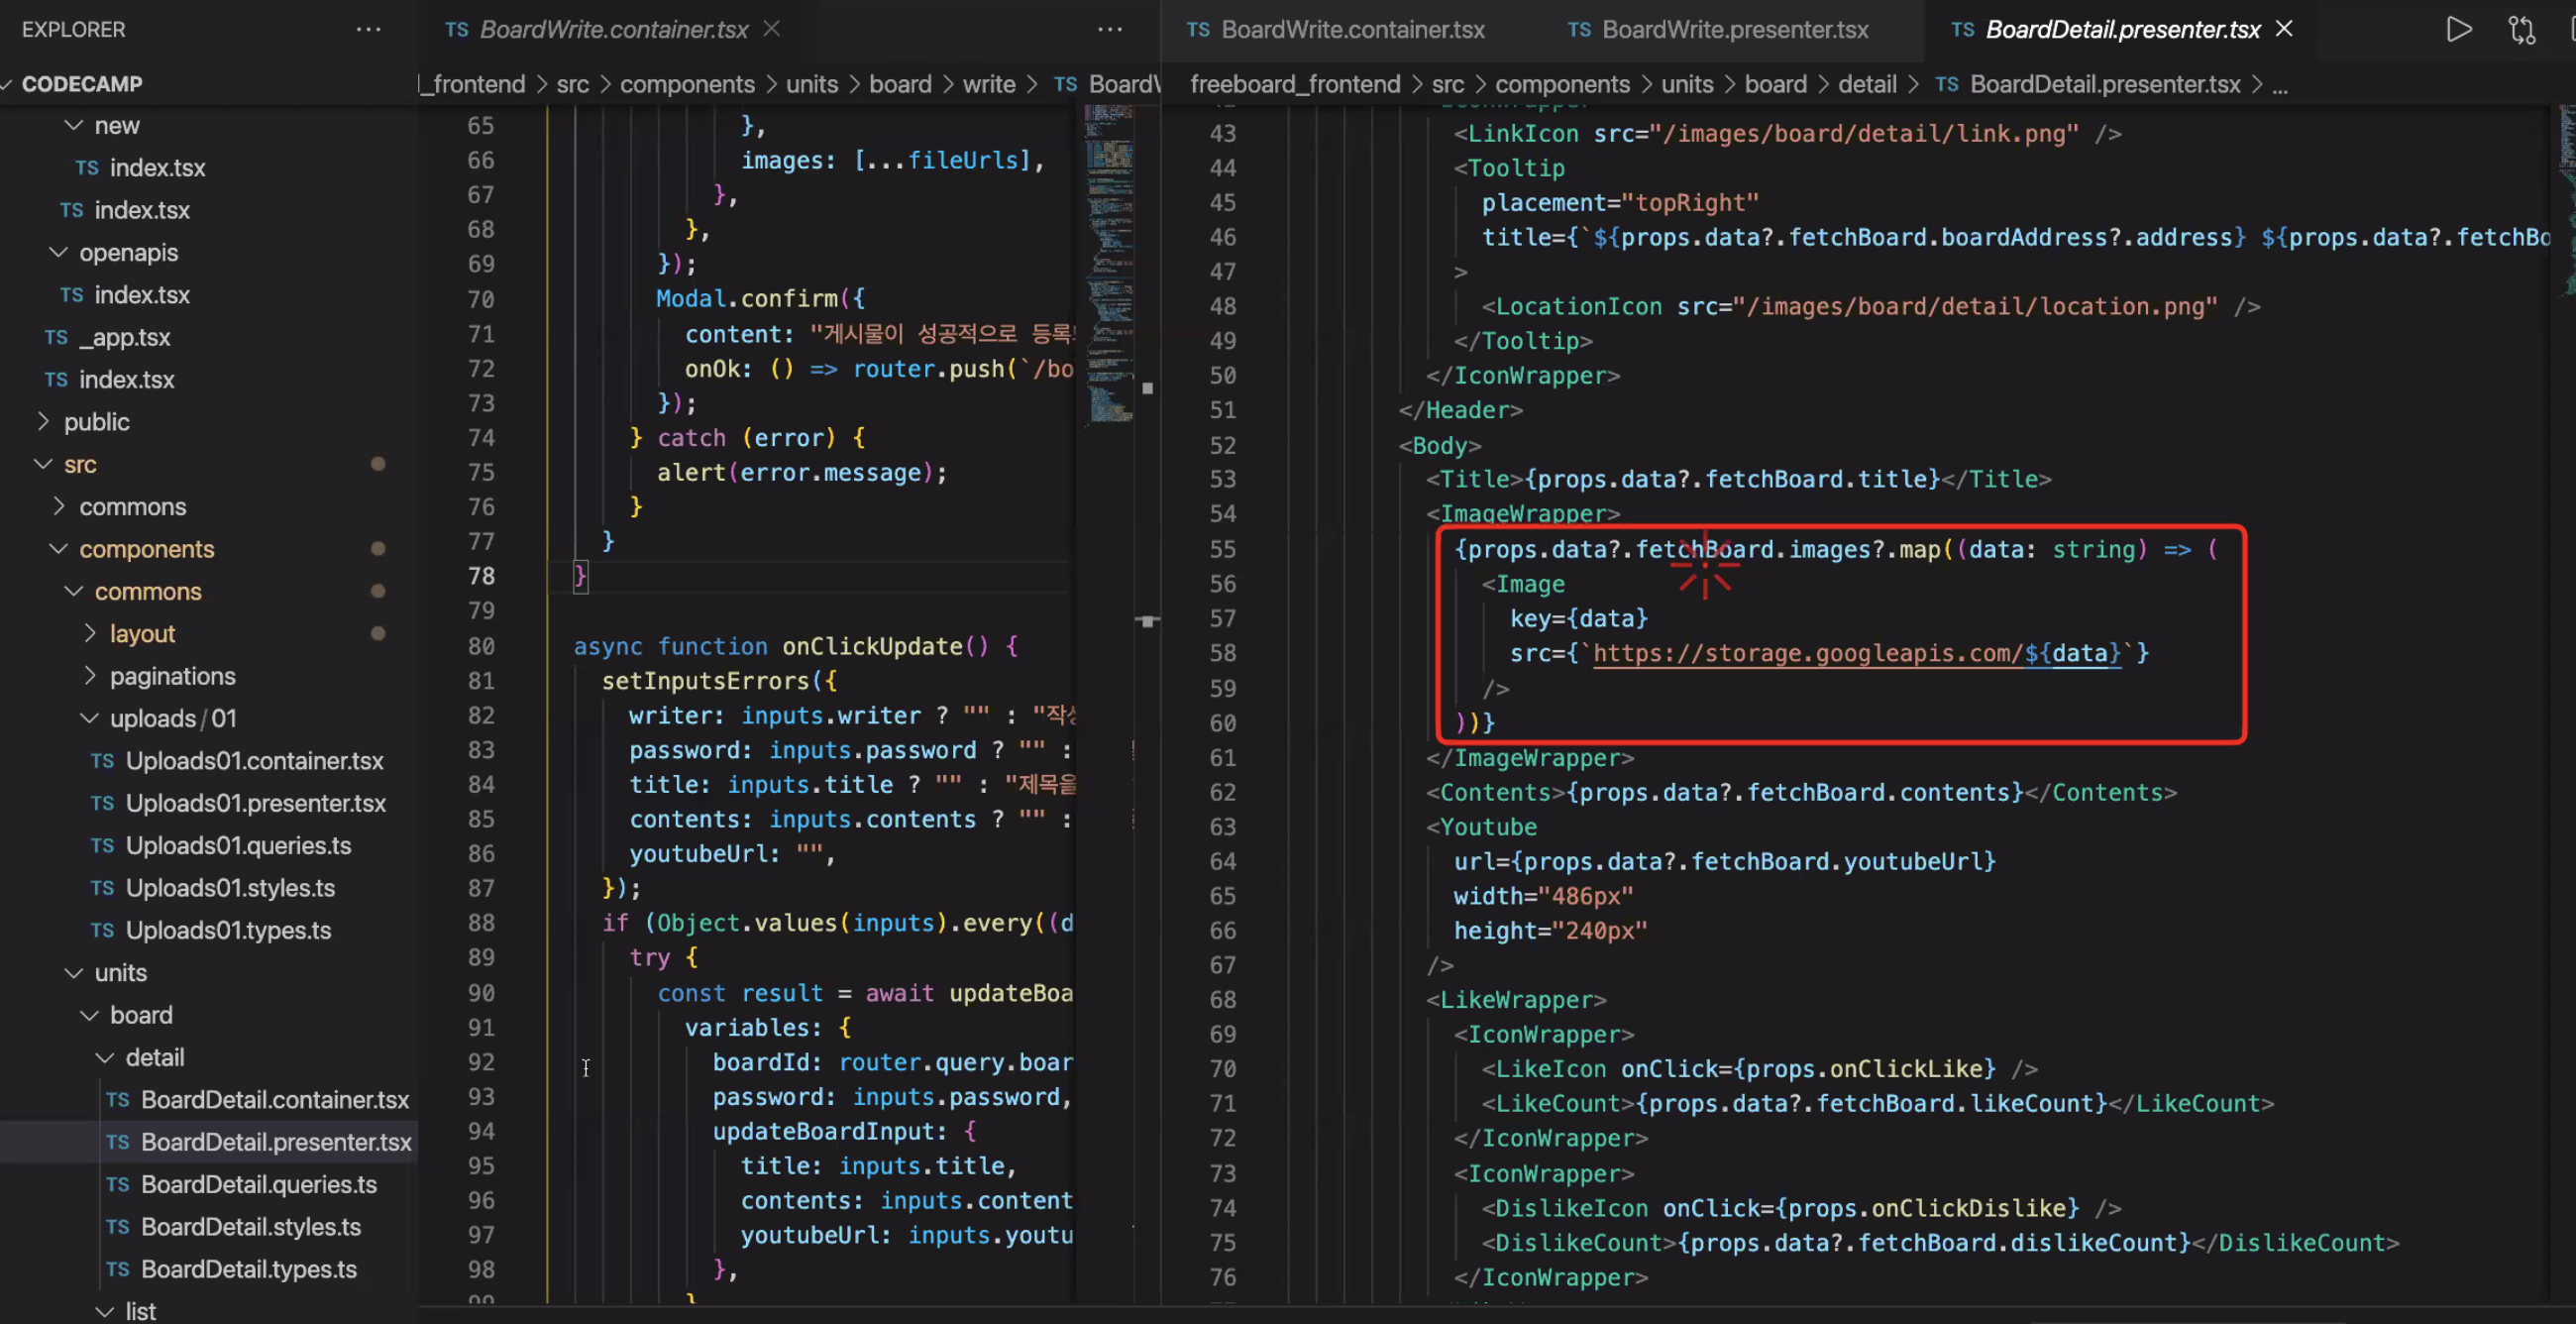Open Explorer panel more actions ellipsis
This screenshot has height=1324, width=2576.
click(x=368, y=30)
